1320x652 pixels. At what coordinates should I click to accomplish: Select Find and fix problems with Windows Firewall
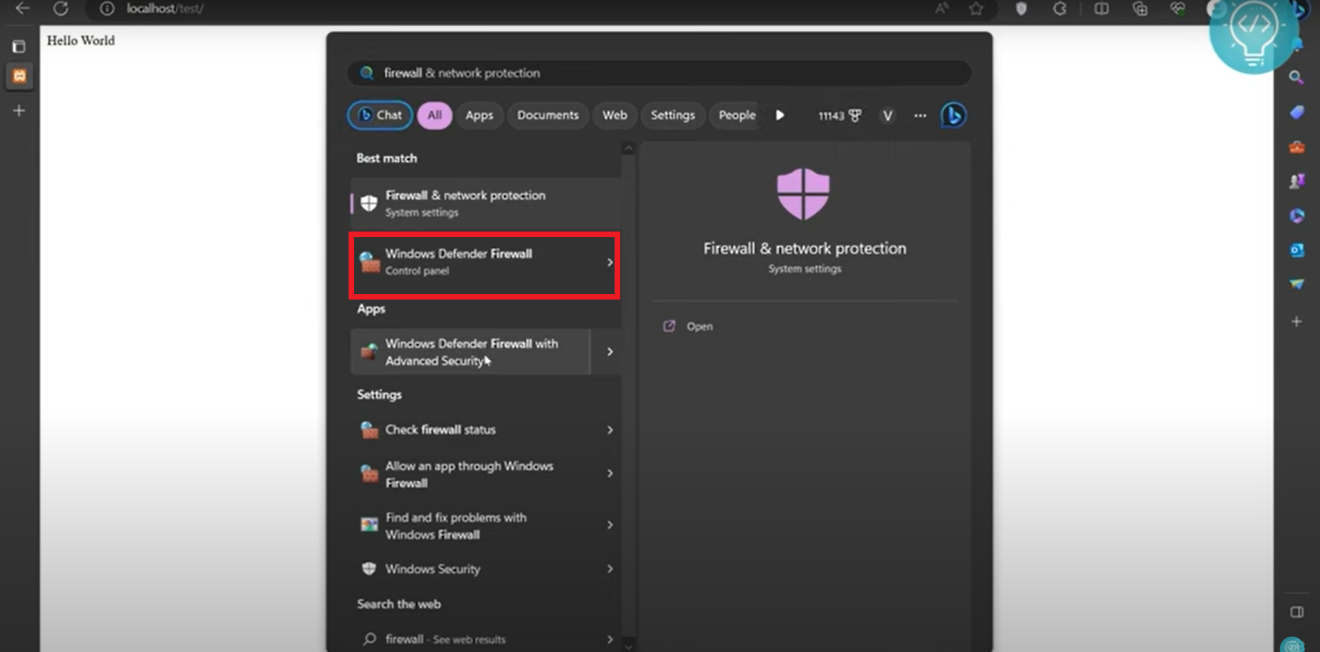coord(470,526)
